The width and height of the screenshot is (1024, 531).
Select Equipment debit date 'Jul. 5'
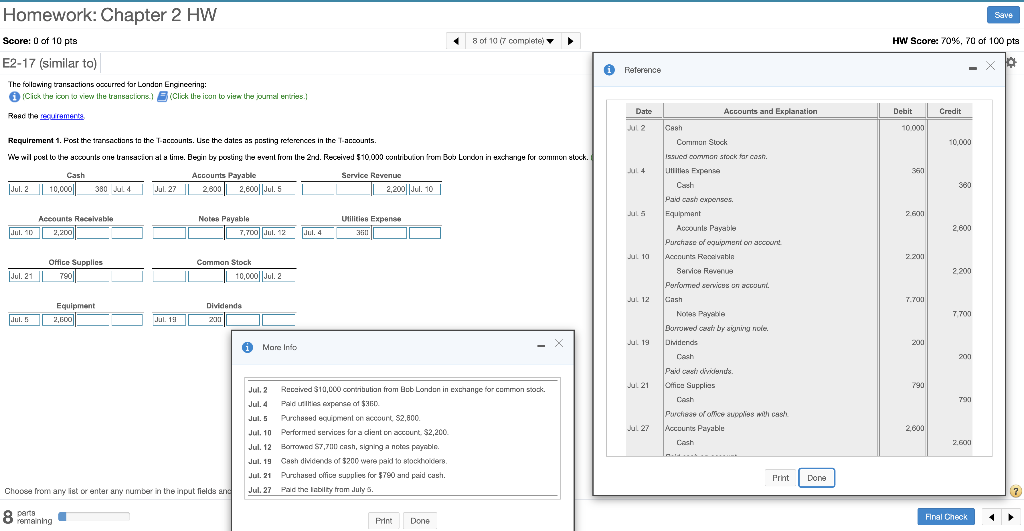24,319
